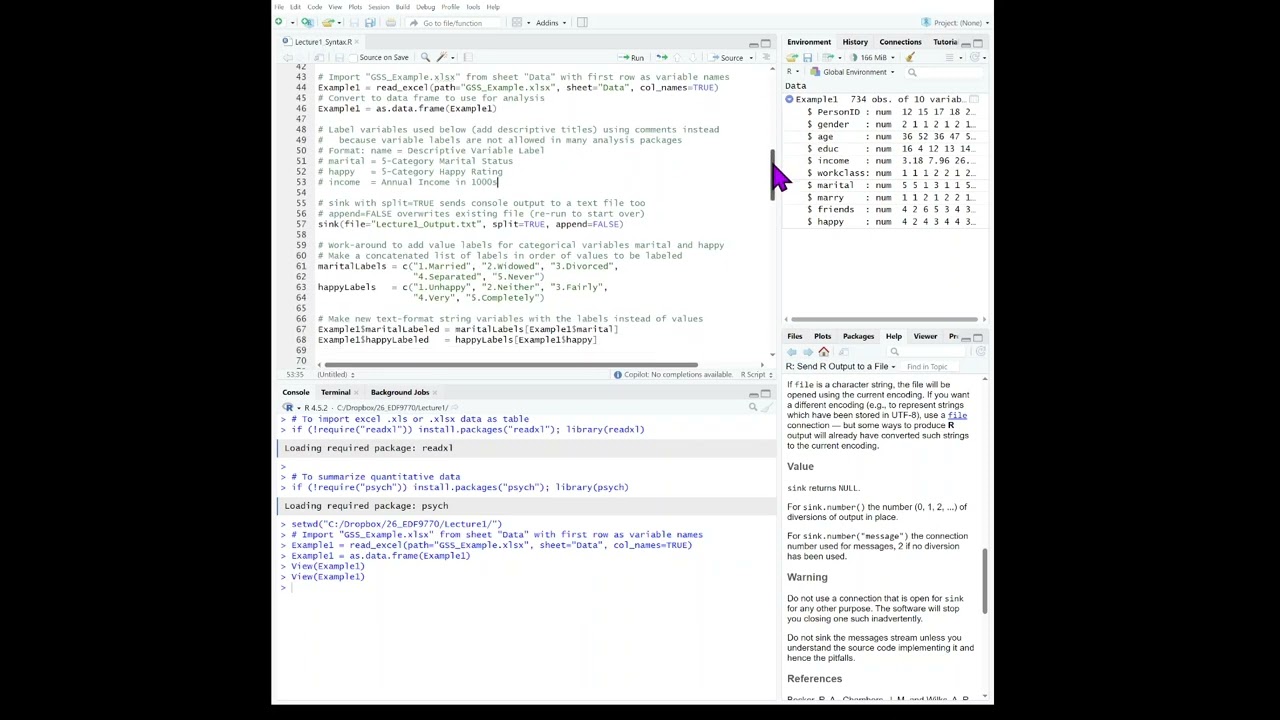Switch to the Terminal tab
This screenshot has width=1280, height=720.
[x=335, y=392]
